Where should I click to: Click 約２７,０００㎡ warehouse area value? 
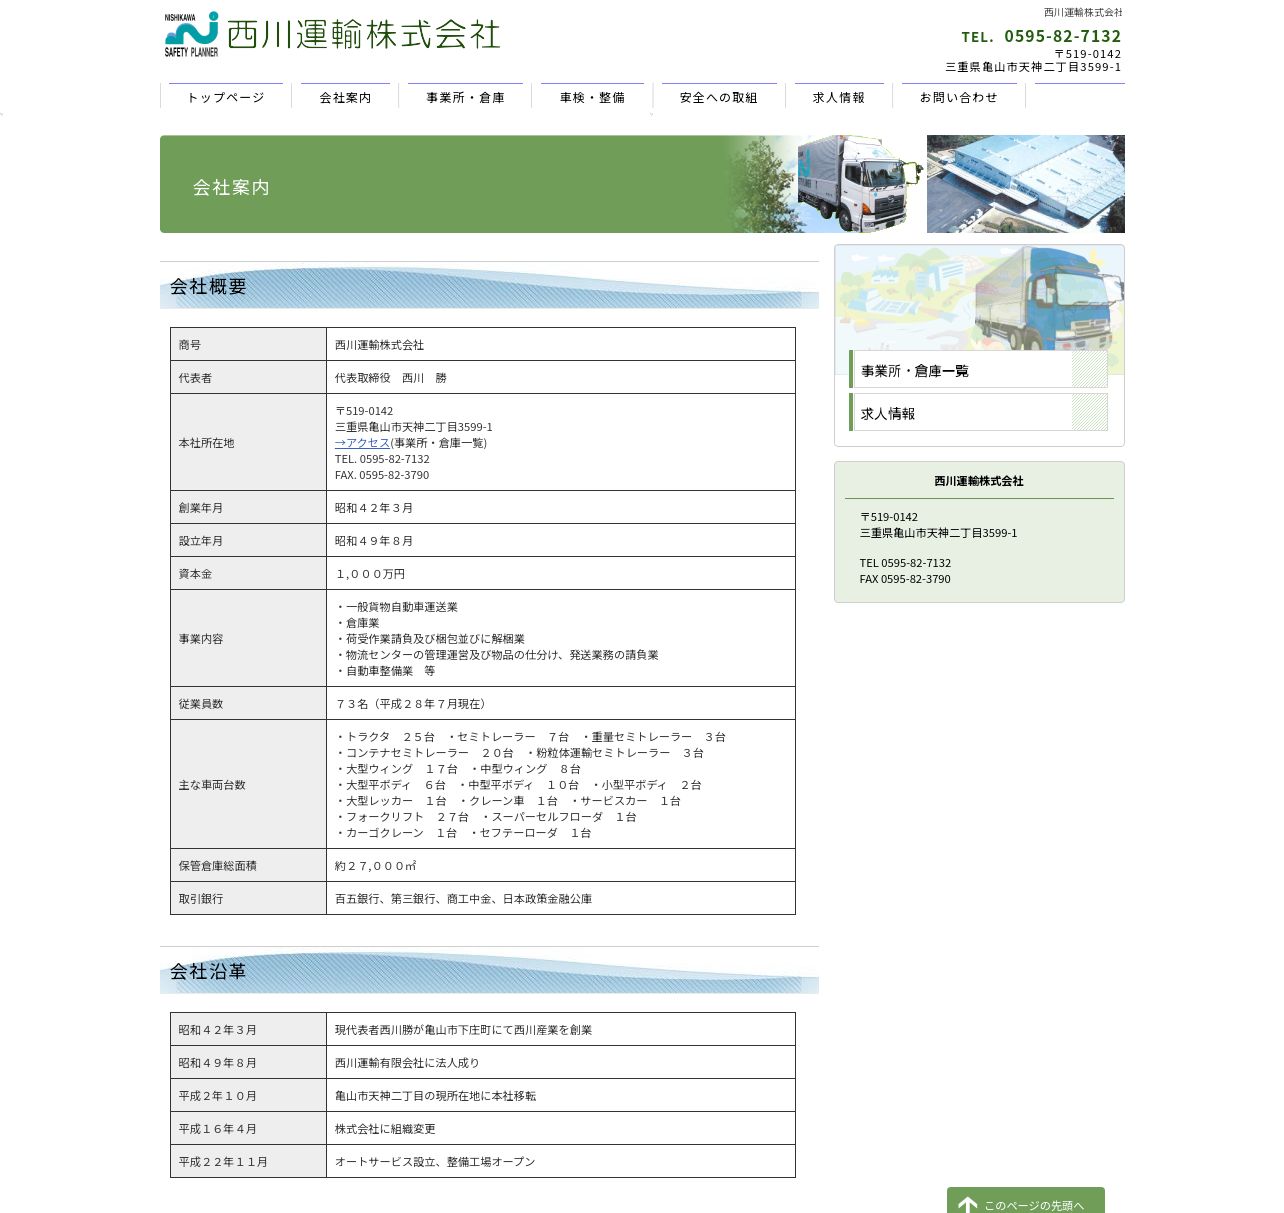tap(376, 866)
